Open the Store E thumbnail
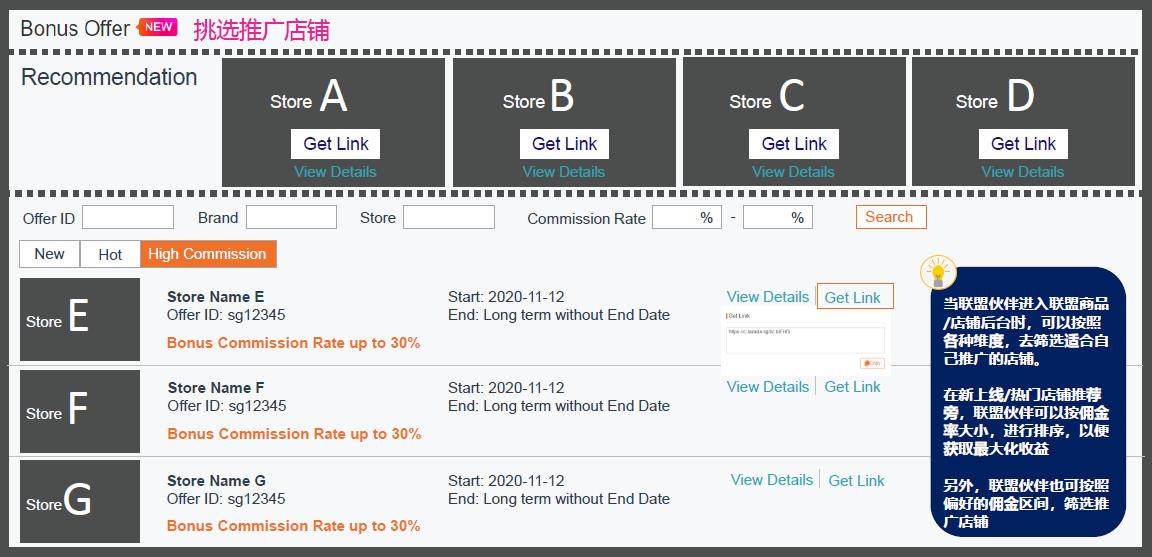This screenshot has height=557, width=1152. (80, 319)
